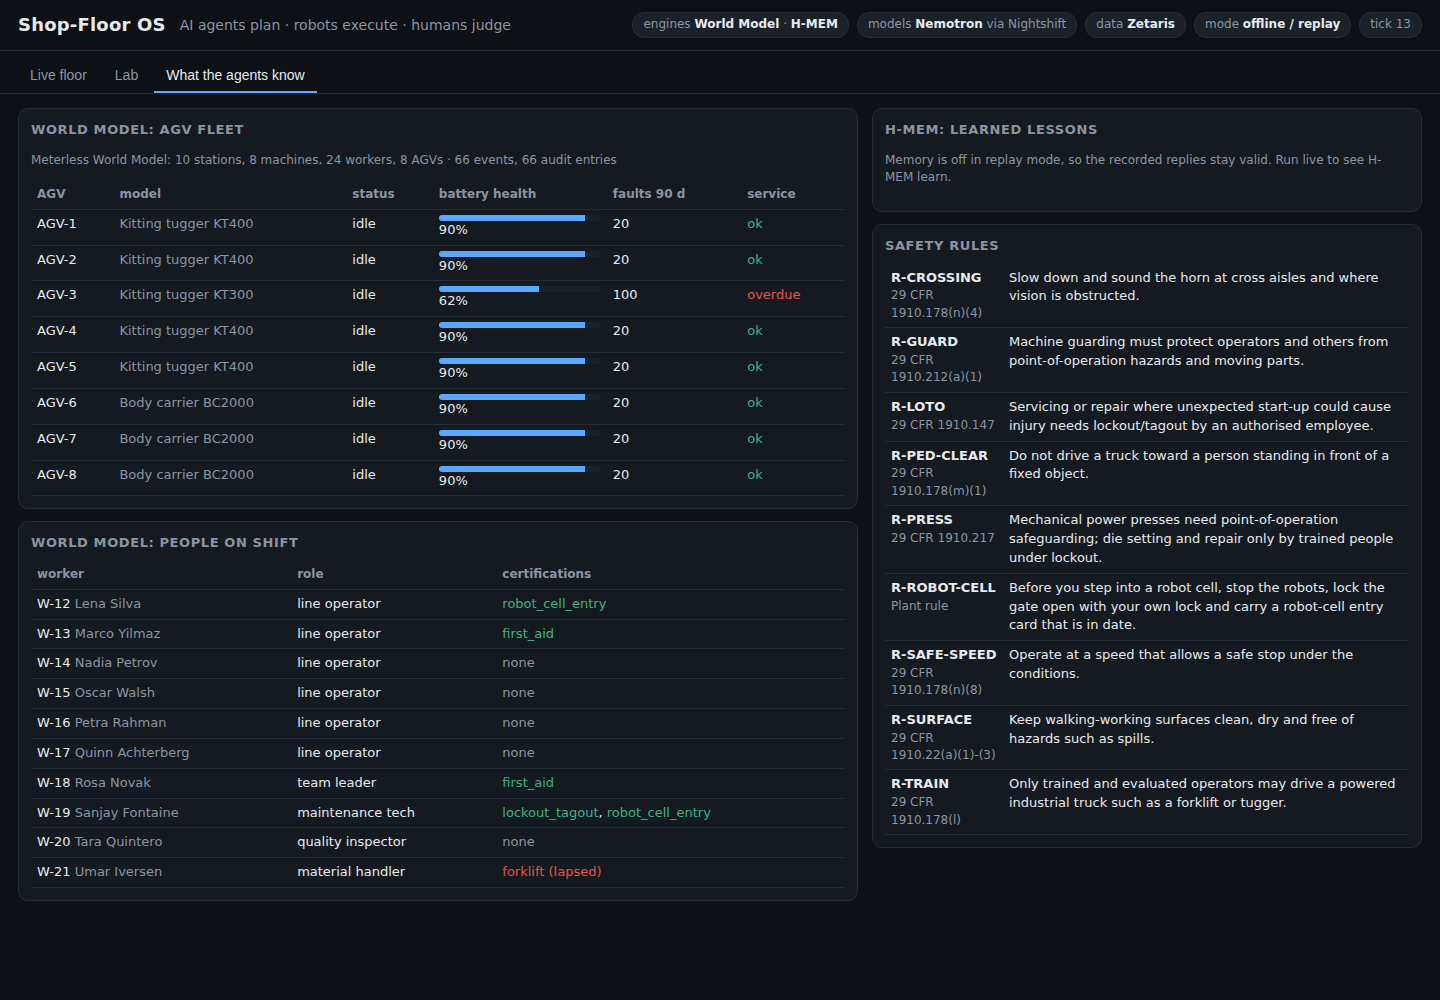Click the battery health column header

coord(487,194)
